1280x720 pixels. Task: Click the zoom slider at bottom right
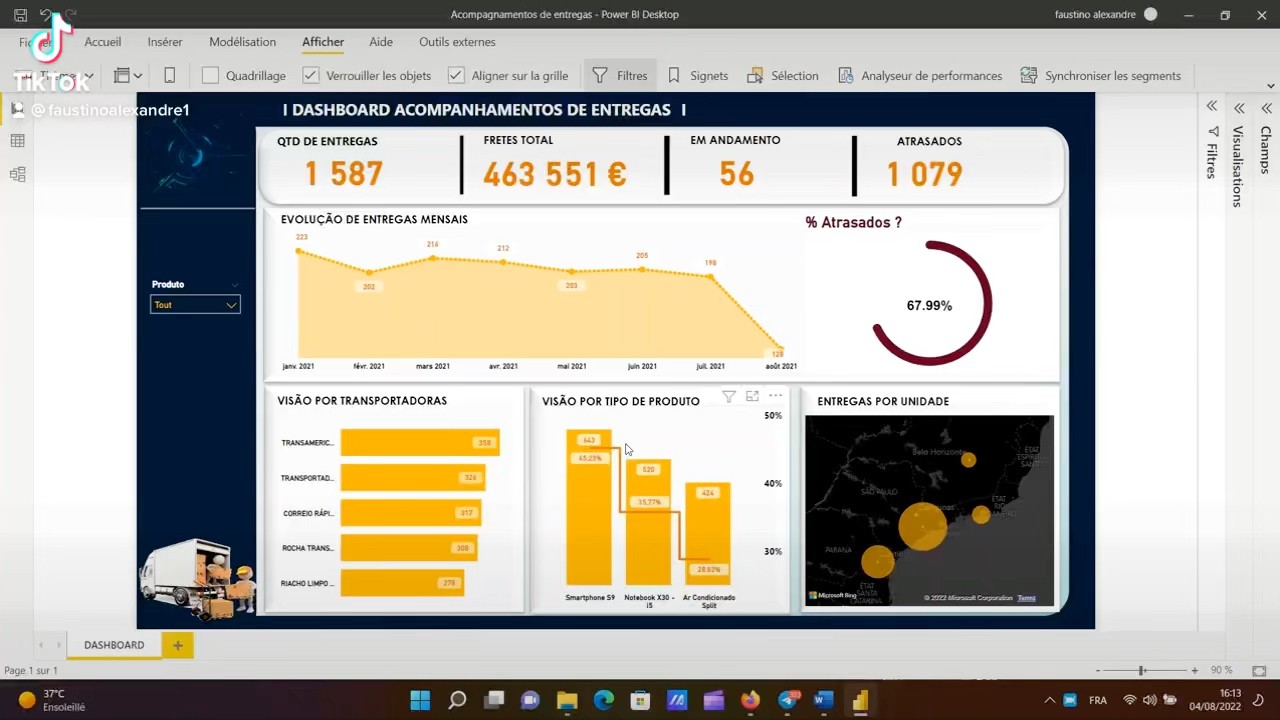tap(1142, 670)
